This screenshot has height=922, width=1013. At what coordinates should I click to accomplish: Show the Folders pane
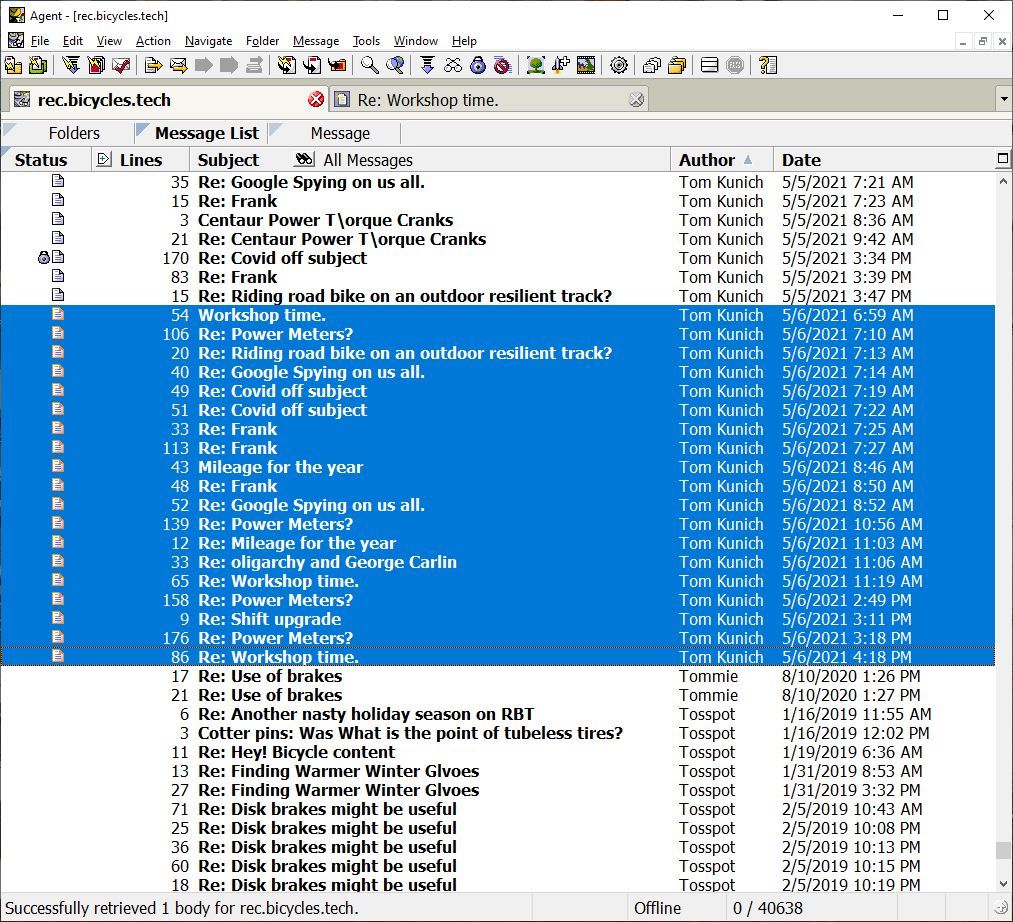(x=74, y=133)
